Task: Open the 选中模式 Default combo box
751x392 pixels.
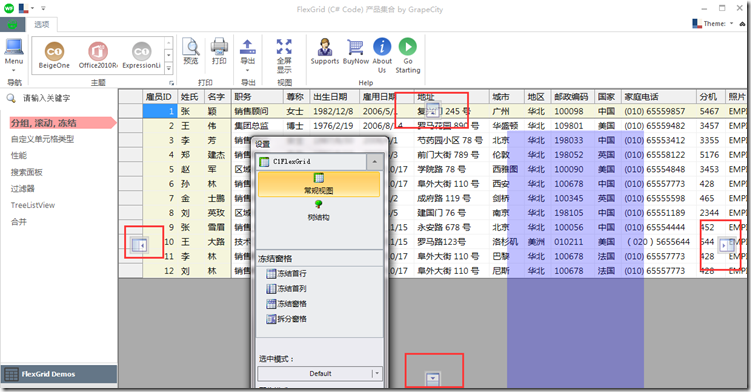Action: click(x=319, y=373)
